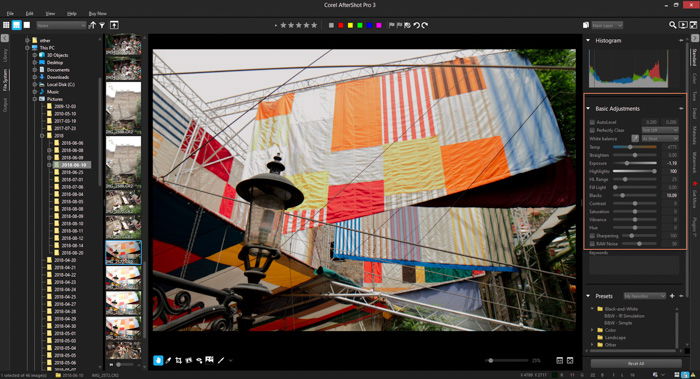Screen dimensions: 700x379
Task: Add a new preset with plus
Action: (x=672, y=296)
